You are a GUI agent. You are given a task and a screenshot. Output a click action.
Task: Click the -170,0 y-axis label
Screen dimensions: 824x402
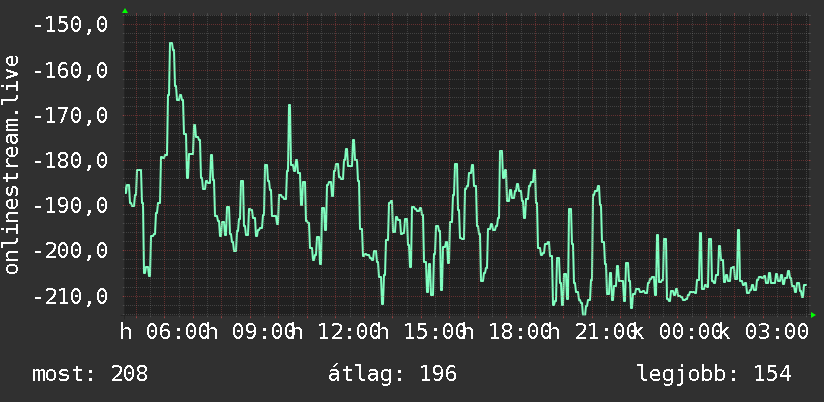[70, 115]
